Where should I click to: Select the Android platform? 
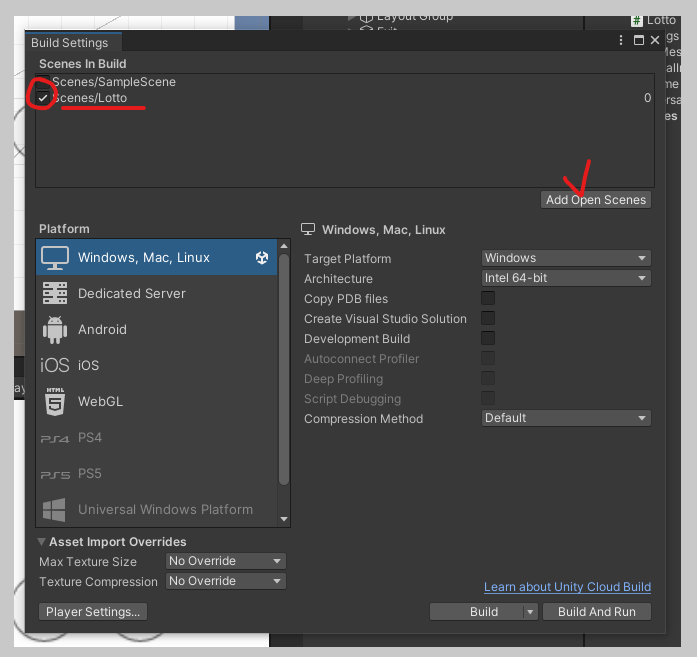pos(156,329)
